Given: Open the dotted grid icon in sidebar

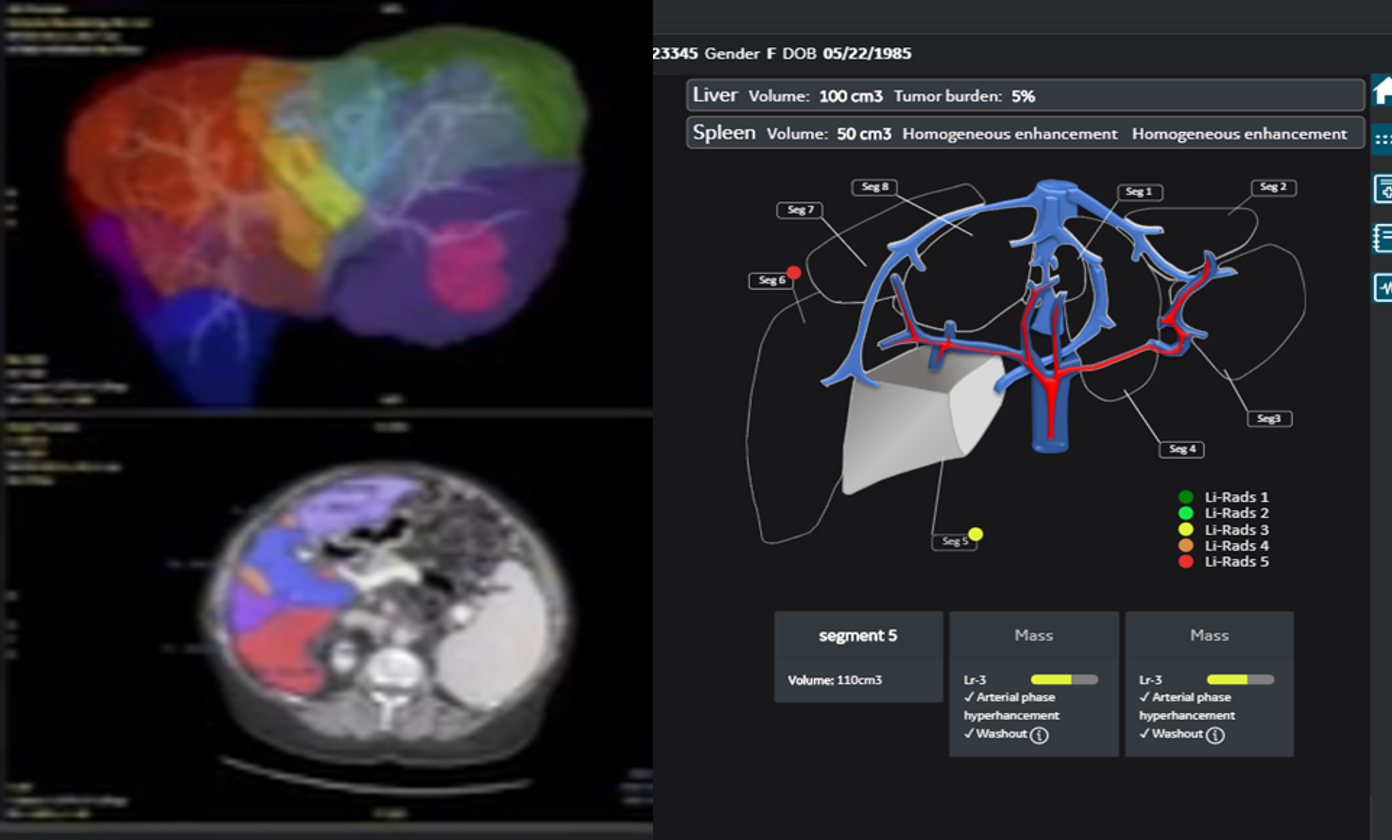Looking at the screenshot, I should [x=1382, y=139].
